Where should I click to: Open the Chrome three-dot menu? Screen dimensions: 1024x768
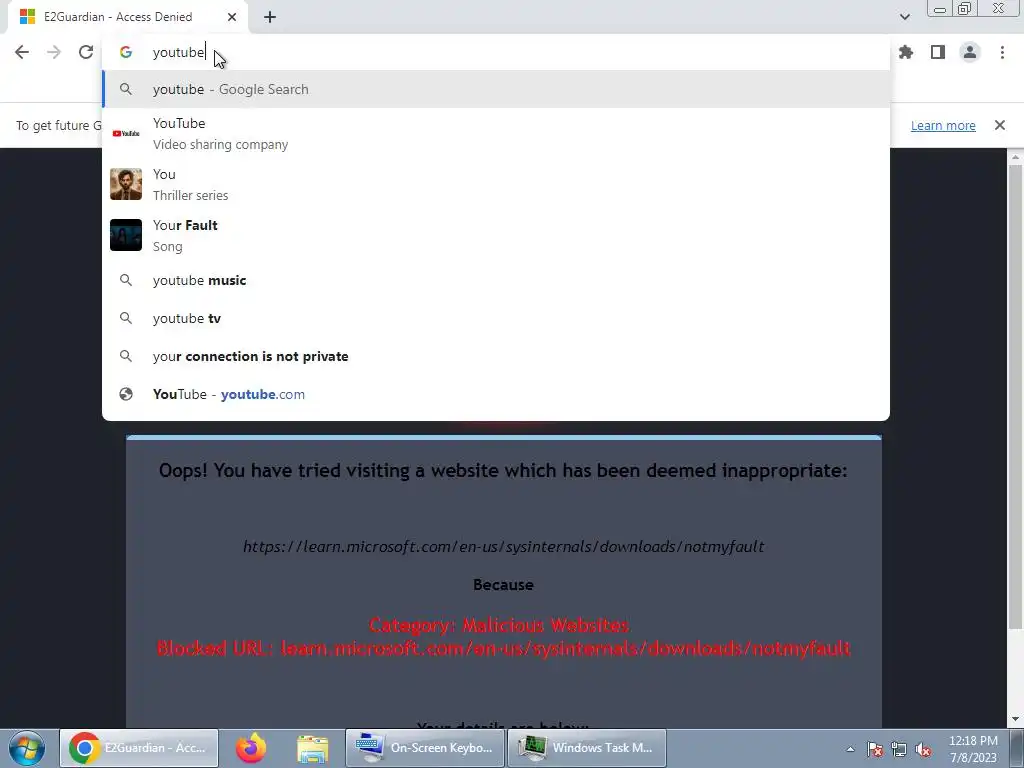coord(1002,52)
